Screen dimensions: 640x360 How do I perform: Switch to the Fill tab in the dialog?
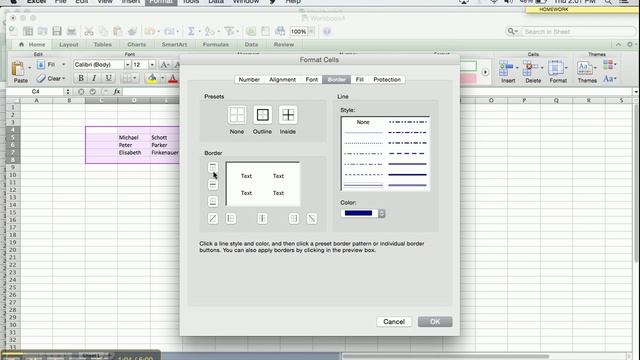[x=359, y=80]
